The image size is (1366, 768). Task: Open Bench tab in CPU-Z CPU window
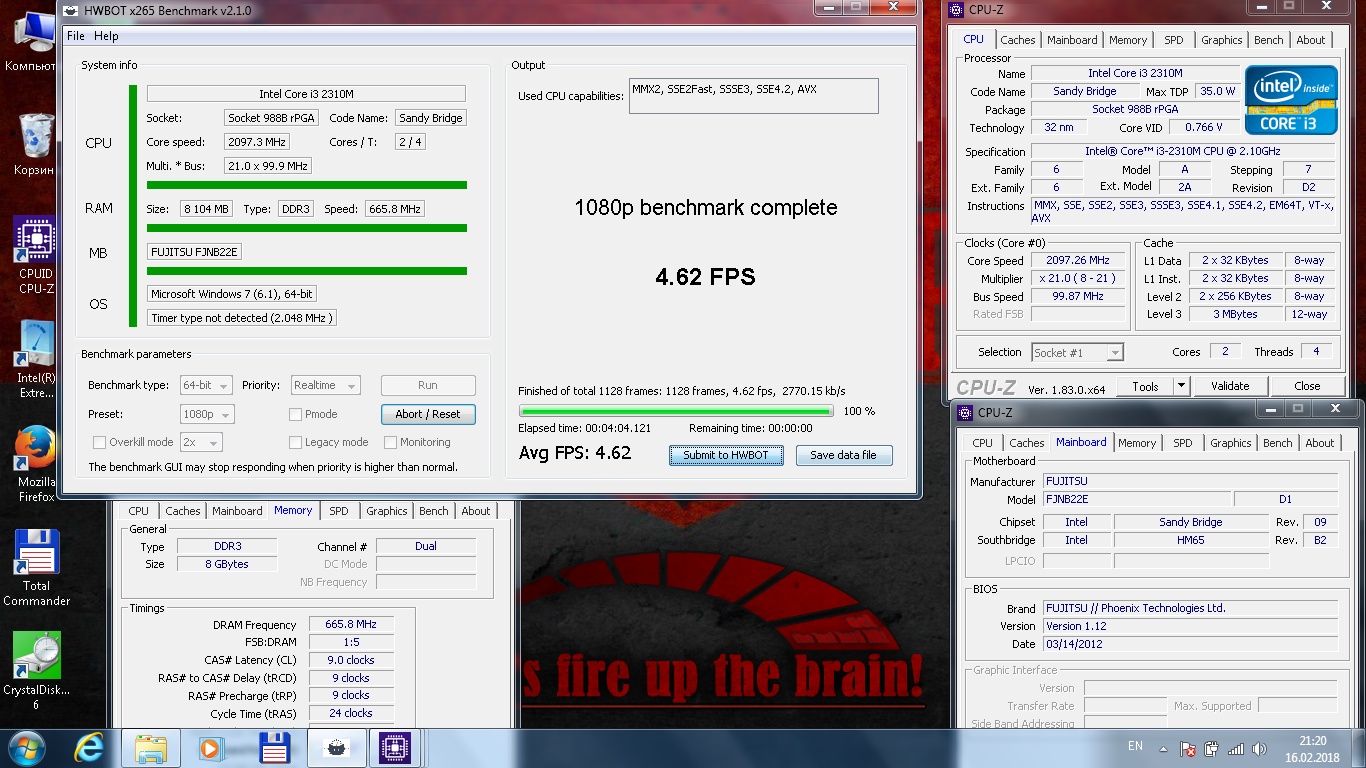(1269, 40)
